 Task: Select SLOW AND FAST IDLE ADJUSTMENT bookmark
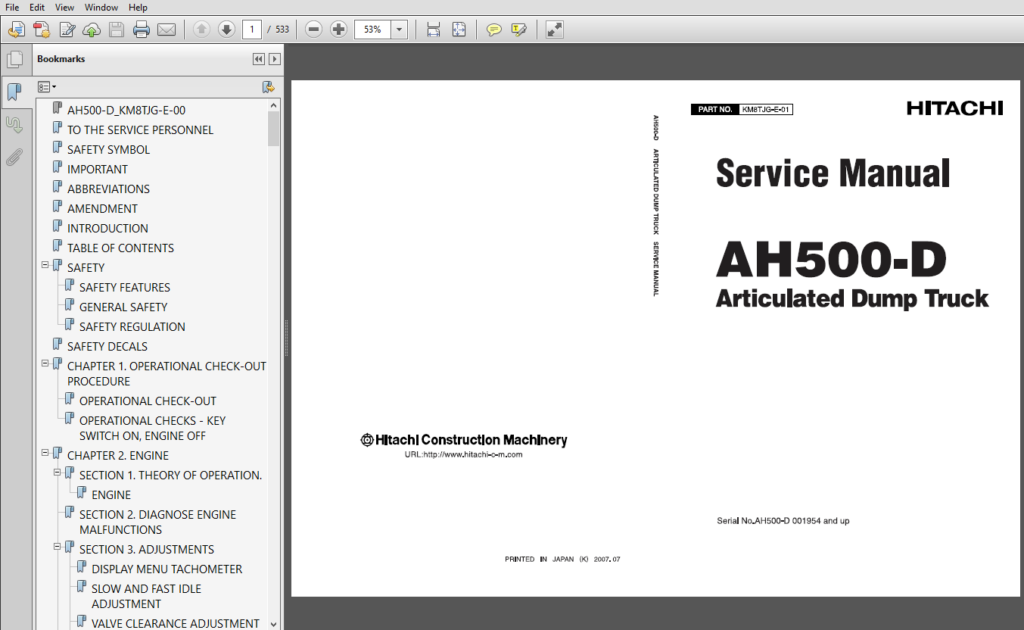[146, 597]
